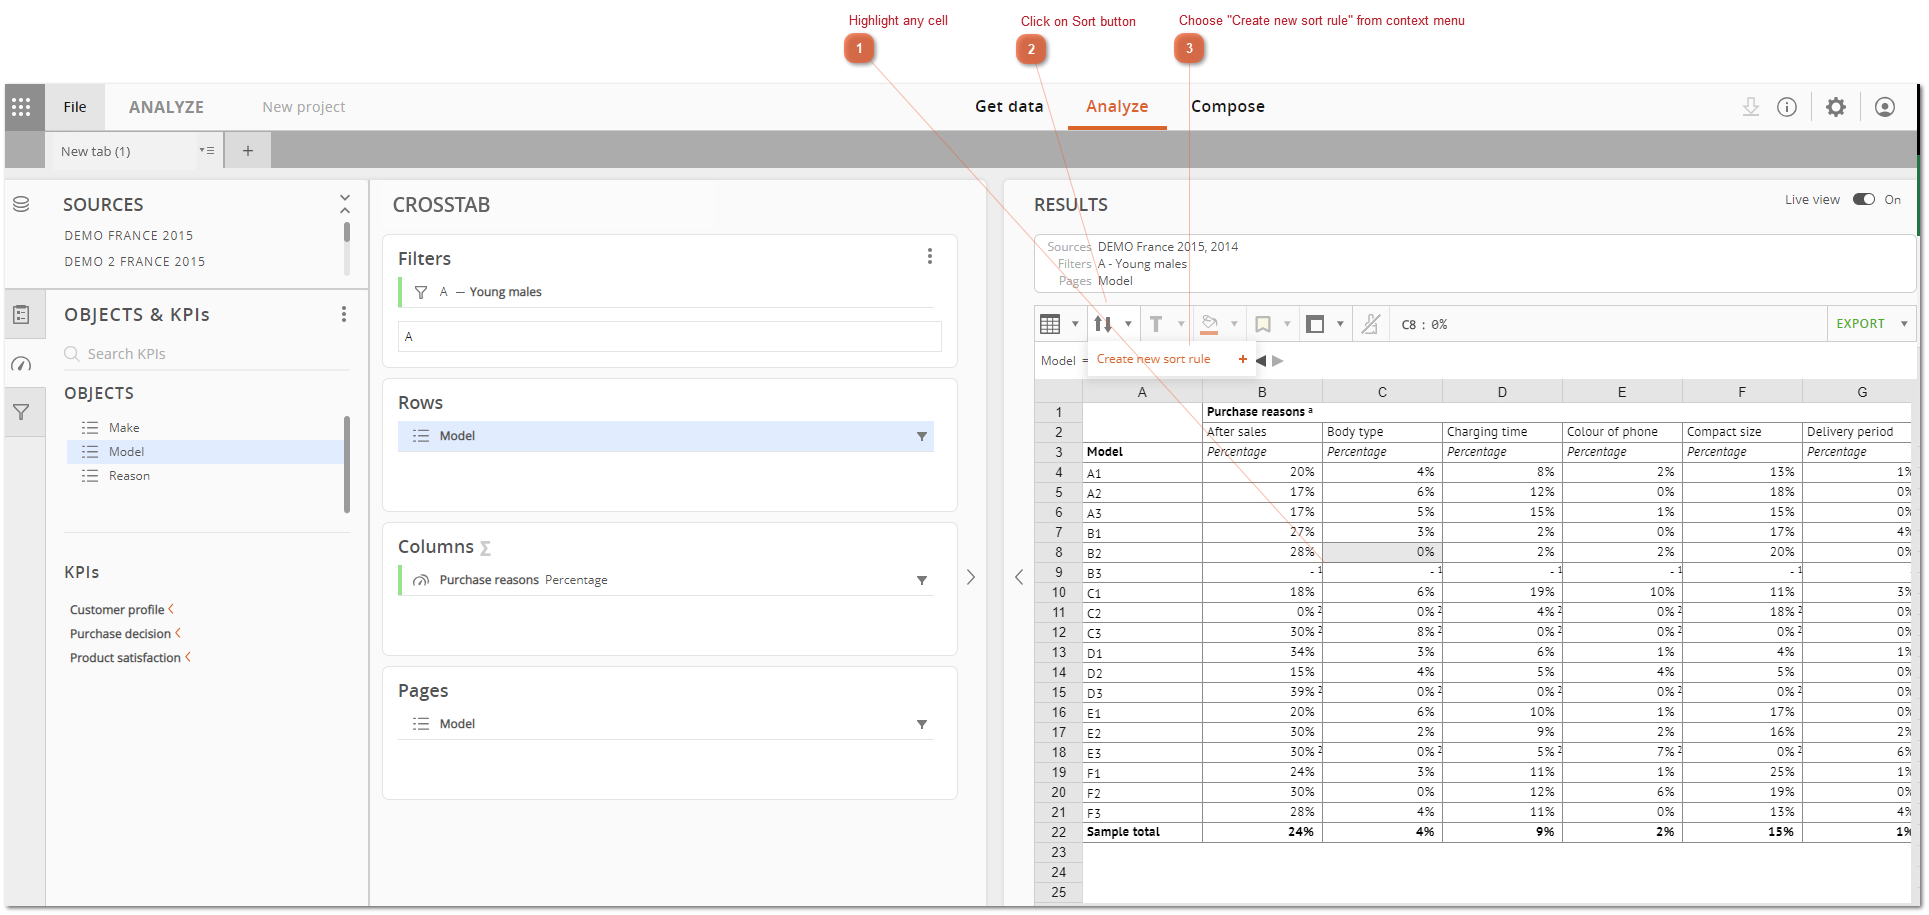Viewport: 1929px width, 915px height.
Task: Switch to the Get data tab
Action: (x=1009, y=106)
